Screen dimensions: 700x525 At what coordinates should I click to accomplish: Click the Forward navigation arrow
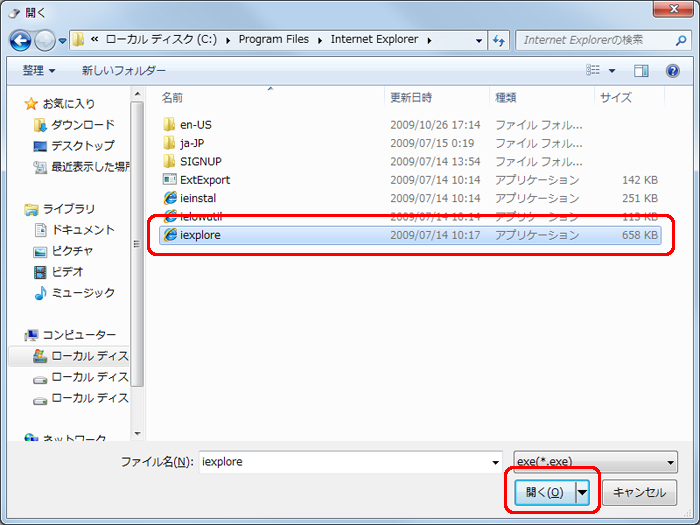[x=45, y=41]
